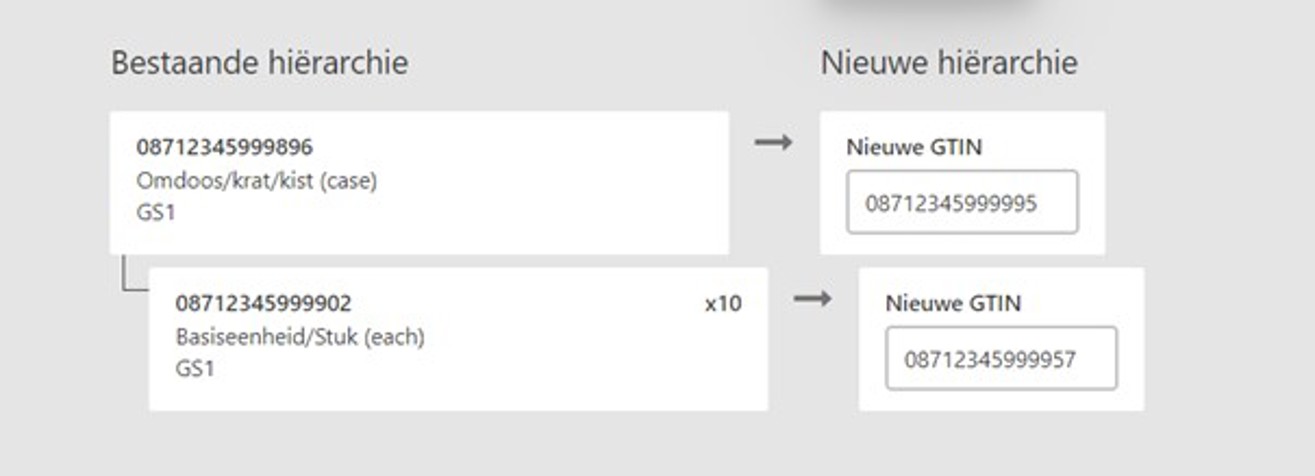This screenshot has width=1315, height=476.
Task: Click the arrow next to the case GTIN
Action: [773, 143]
